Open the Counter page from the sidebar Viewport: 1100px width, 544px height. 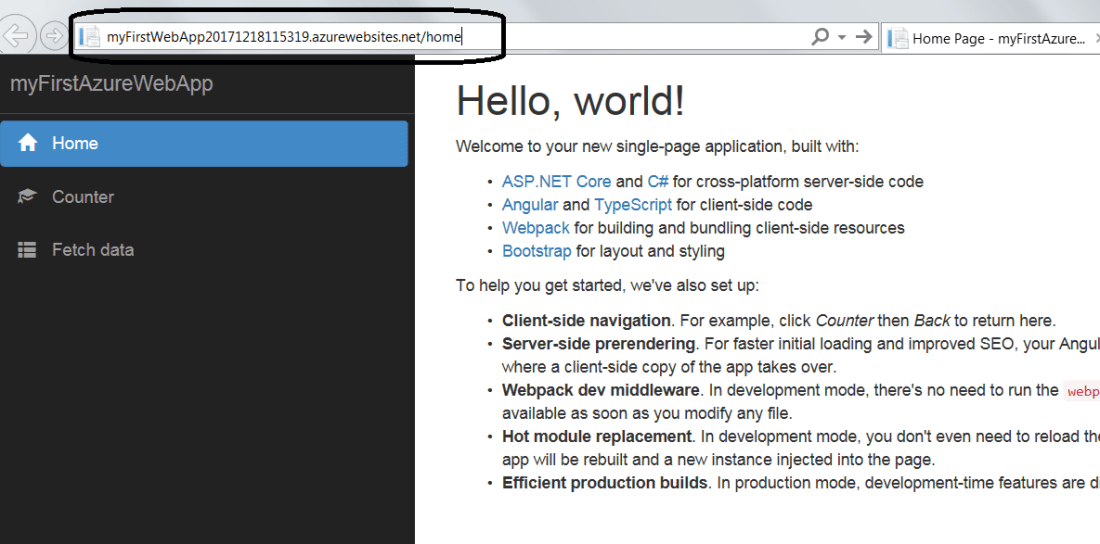click(82, 197)
